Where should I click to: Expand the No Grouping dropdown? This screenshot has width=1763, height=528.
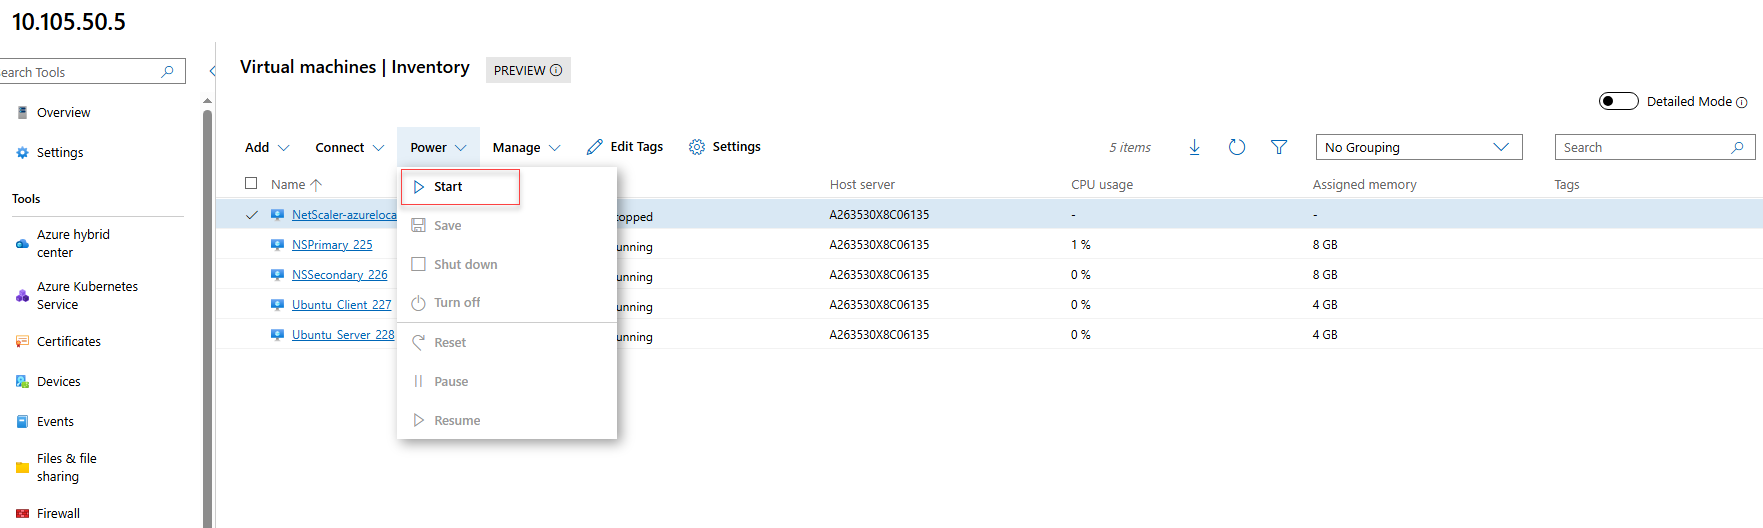[x=1418, y=147]
